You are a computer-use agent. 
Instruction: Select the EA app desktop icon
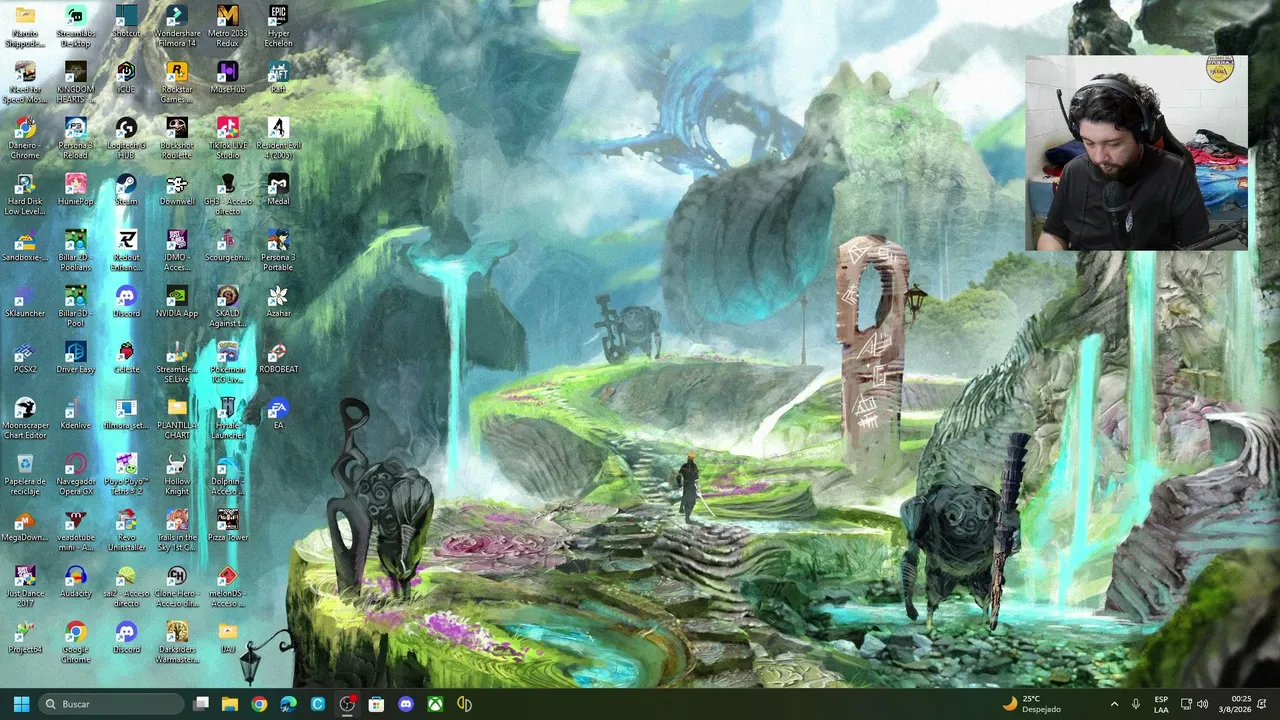278,414
